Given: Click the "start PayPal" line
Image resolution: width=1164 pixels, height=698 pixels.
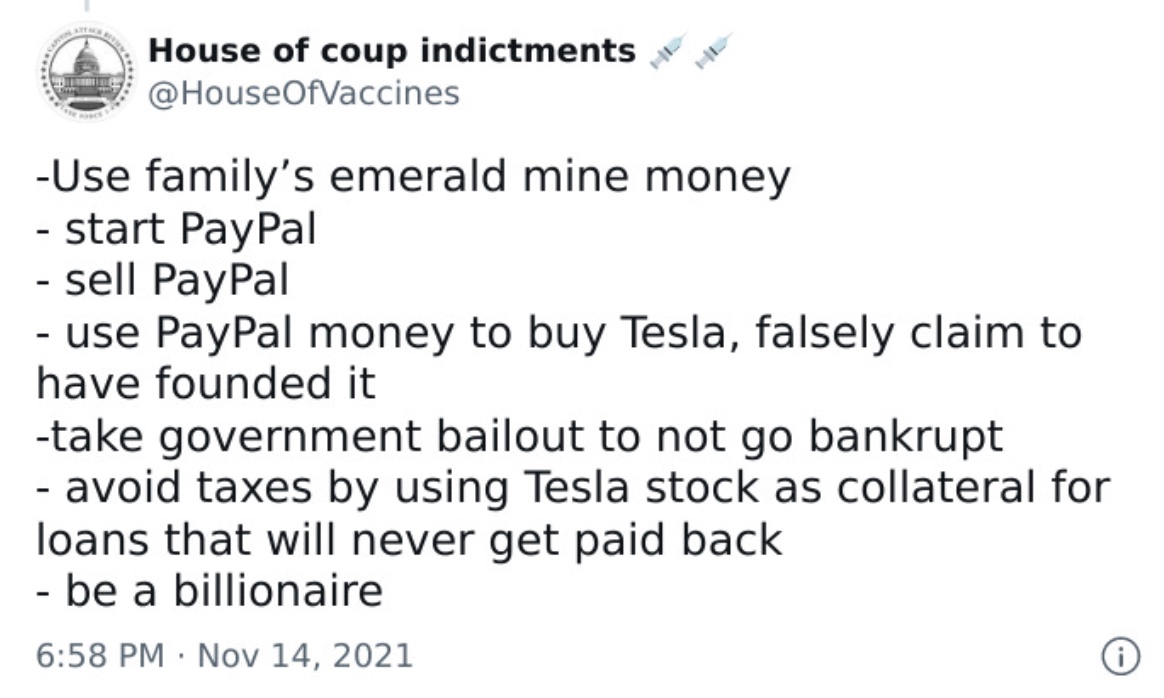Looking at the screenshot, I should [176, 229].
